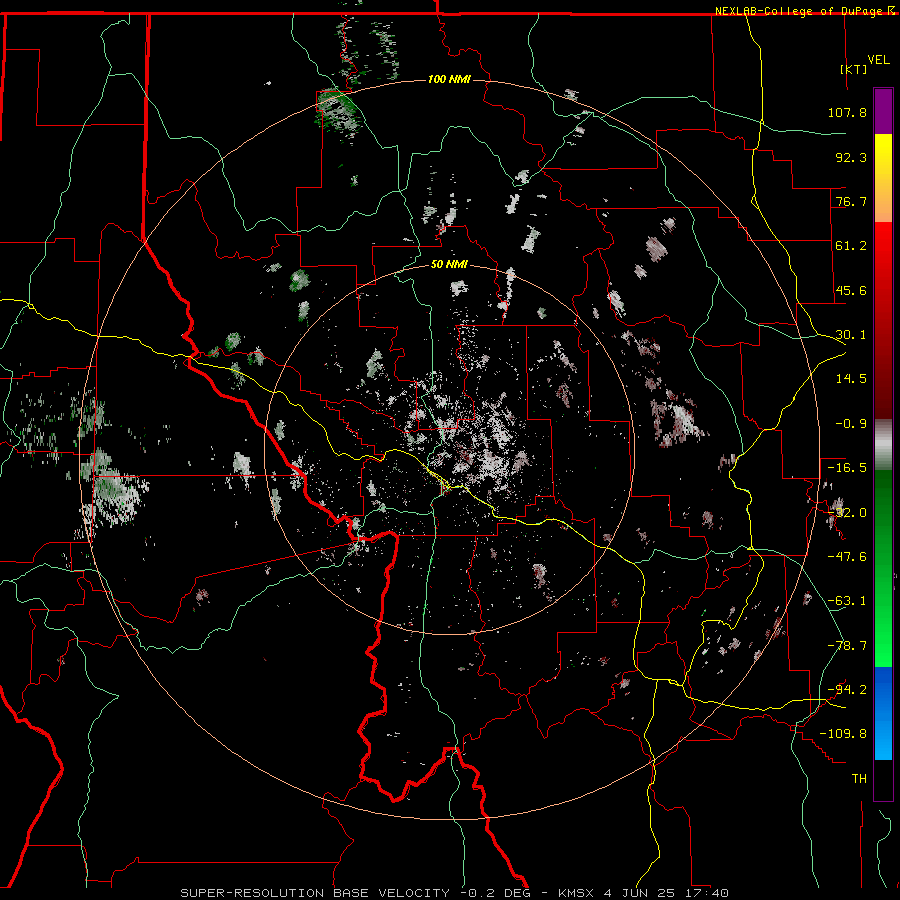Click the -78.7 velocity value

click(847, 646)
